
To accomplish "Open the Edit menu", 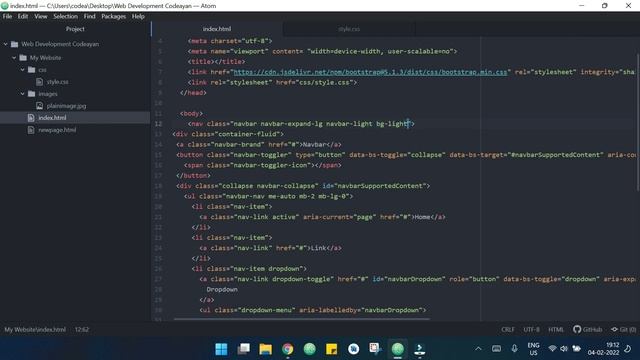I will click(x=23, y=16).
